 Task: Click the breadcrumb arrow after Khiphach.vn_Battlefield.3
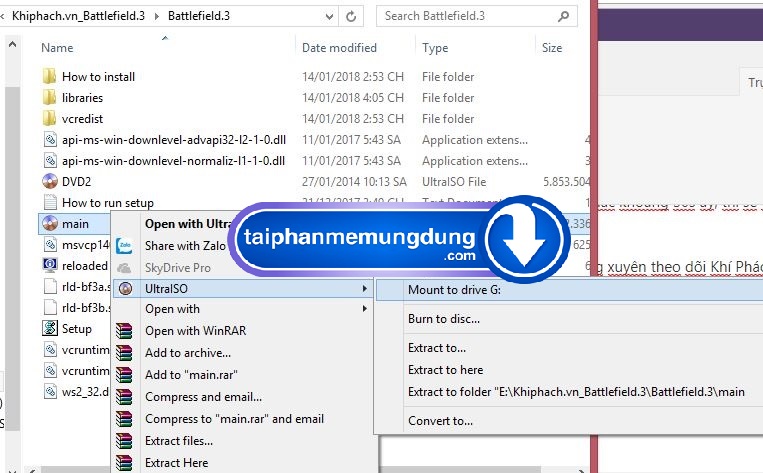coord(156,16)
